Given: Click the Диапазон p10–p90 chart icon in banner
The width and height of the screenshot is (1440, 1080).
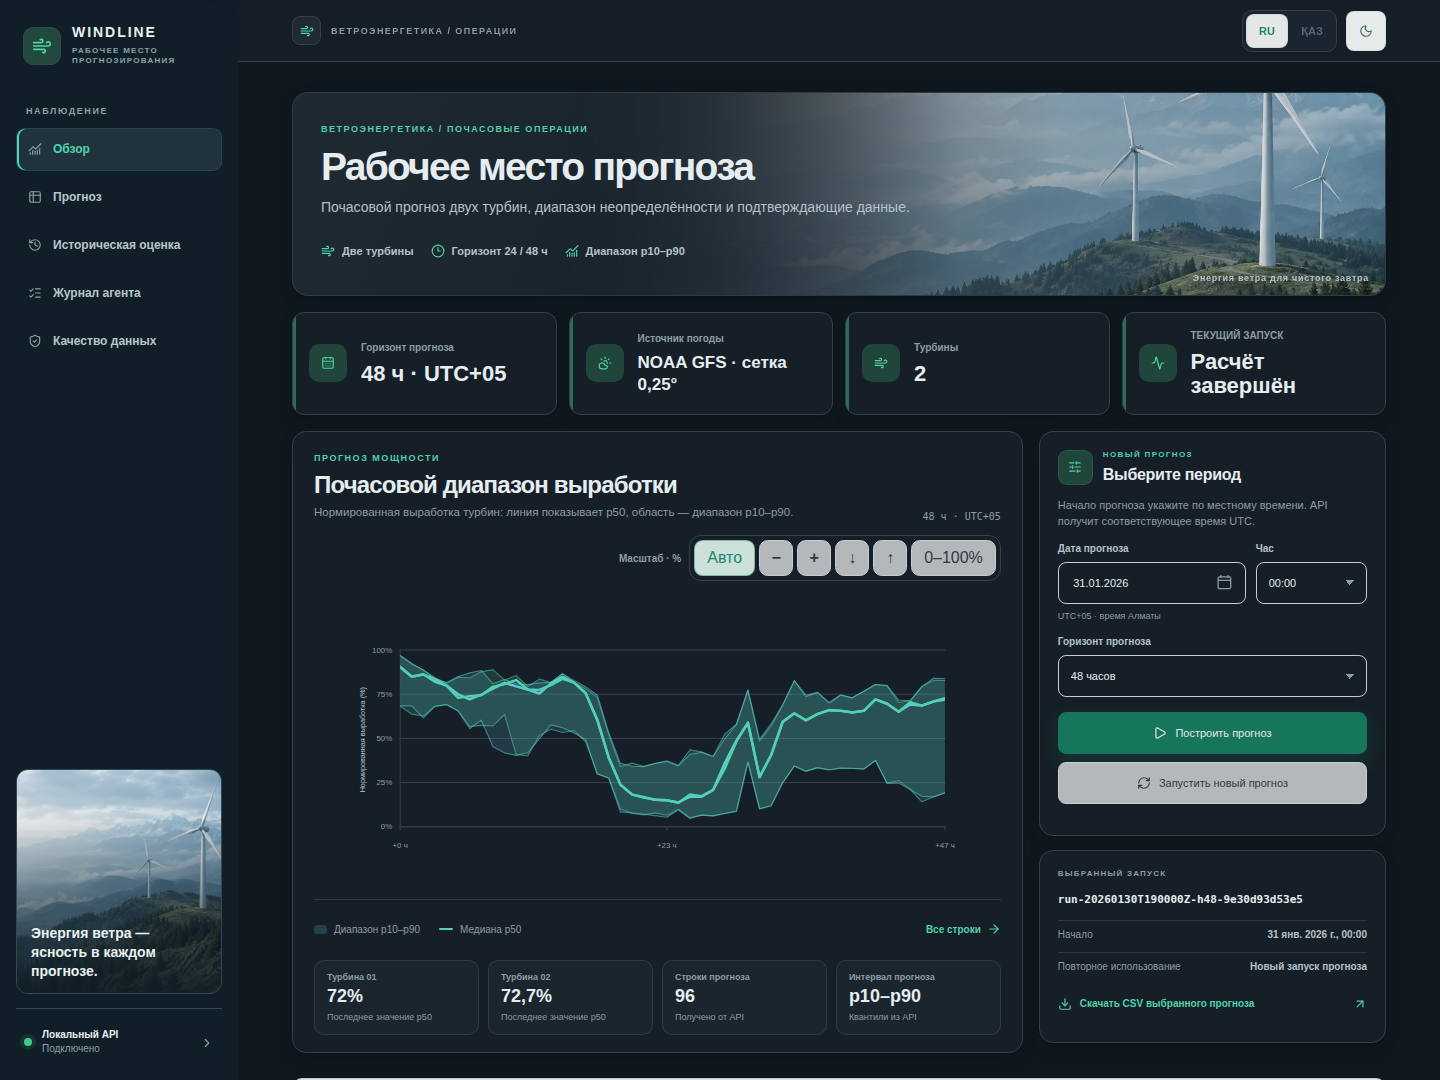Looking at the screenshot, I should click(x=572, y=251).
